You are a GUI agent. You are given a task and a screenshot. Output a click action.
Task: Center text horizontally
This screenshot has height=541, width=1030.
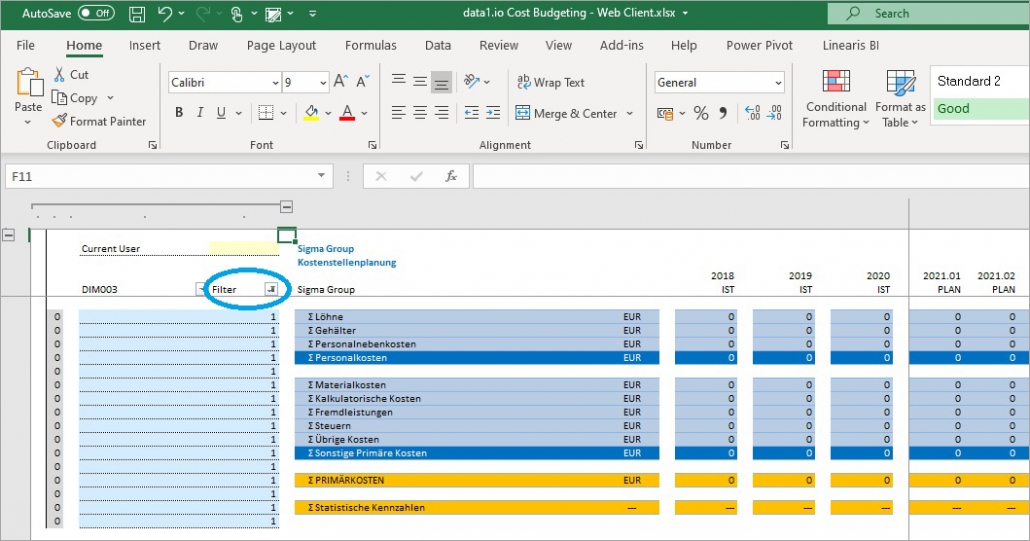(420, 113)
